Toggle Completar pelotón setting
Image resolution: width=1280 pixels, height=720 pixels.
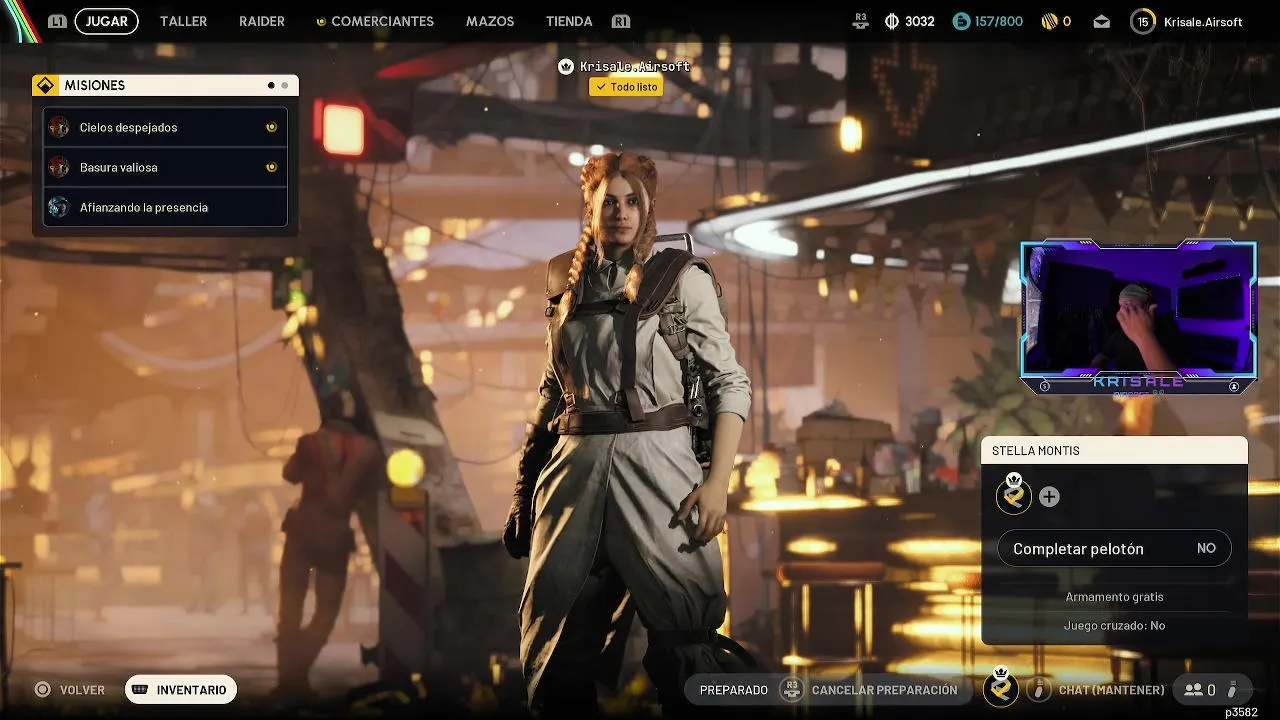[x=1114, y=548]
